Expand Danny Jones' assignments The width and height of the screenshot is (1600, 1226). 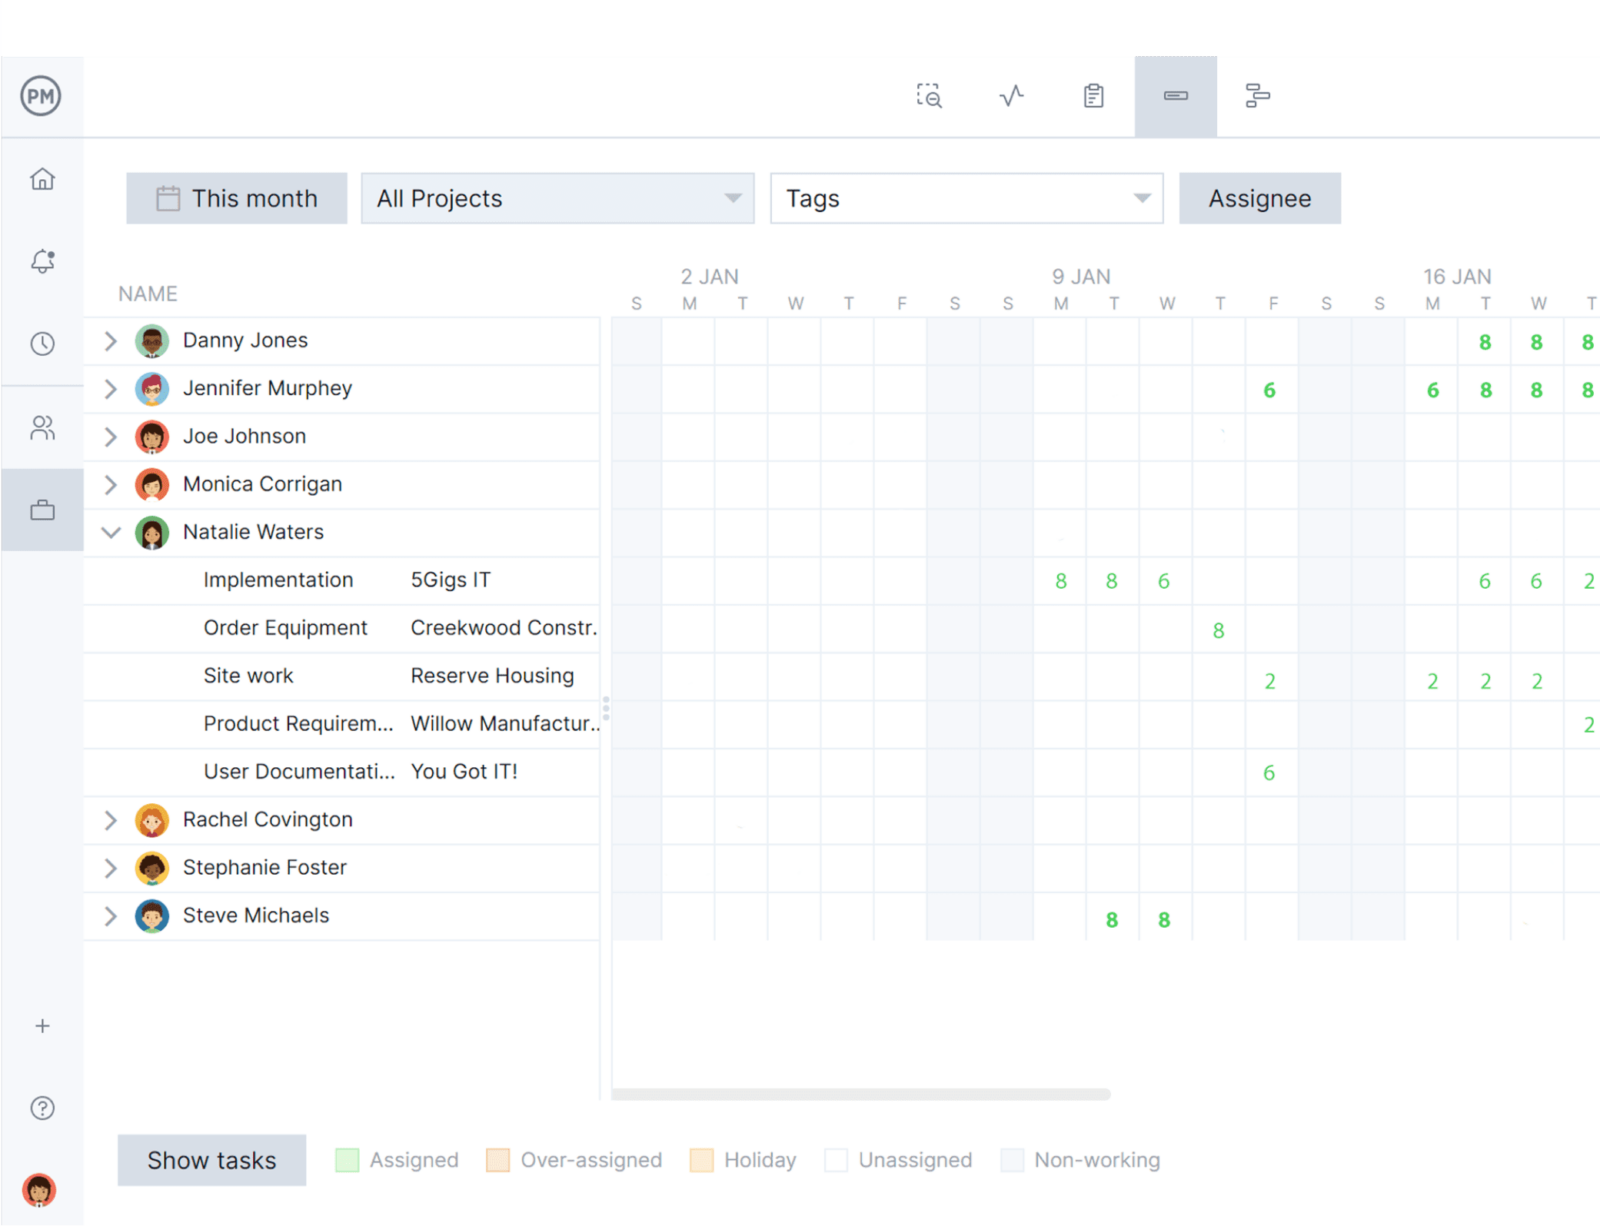111,340
